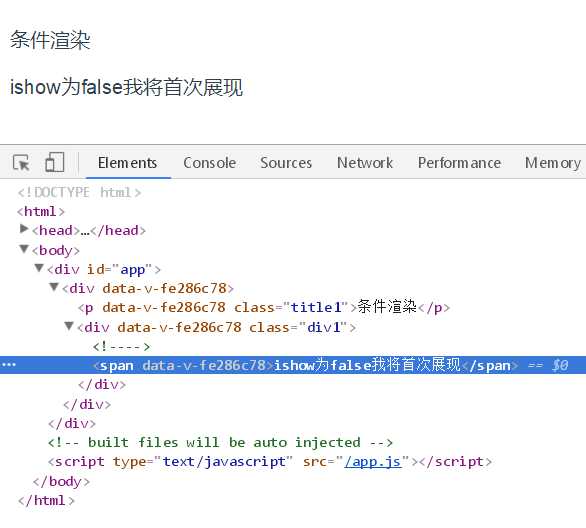
Task: Select the <!DOCTYPE html> line
Action: click(x=79, y=192)
